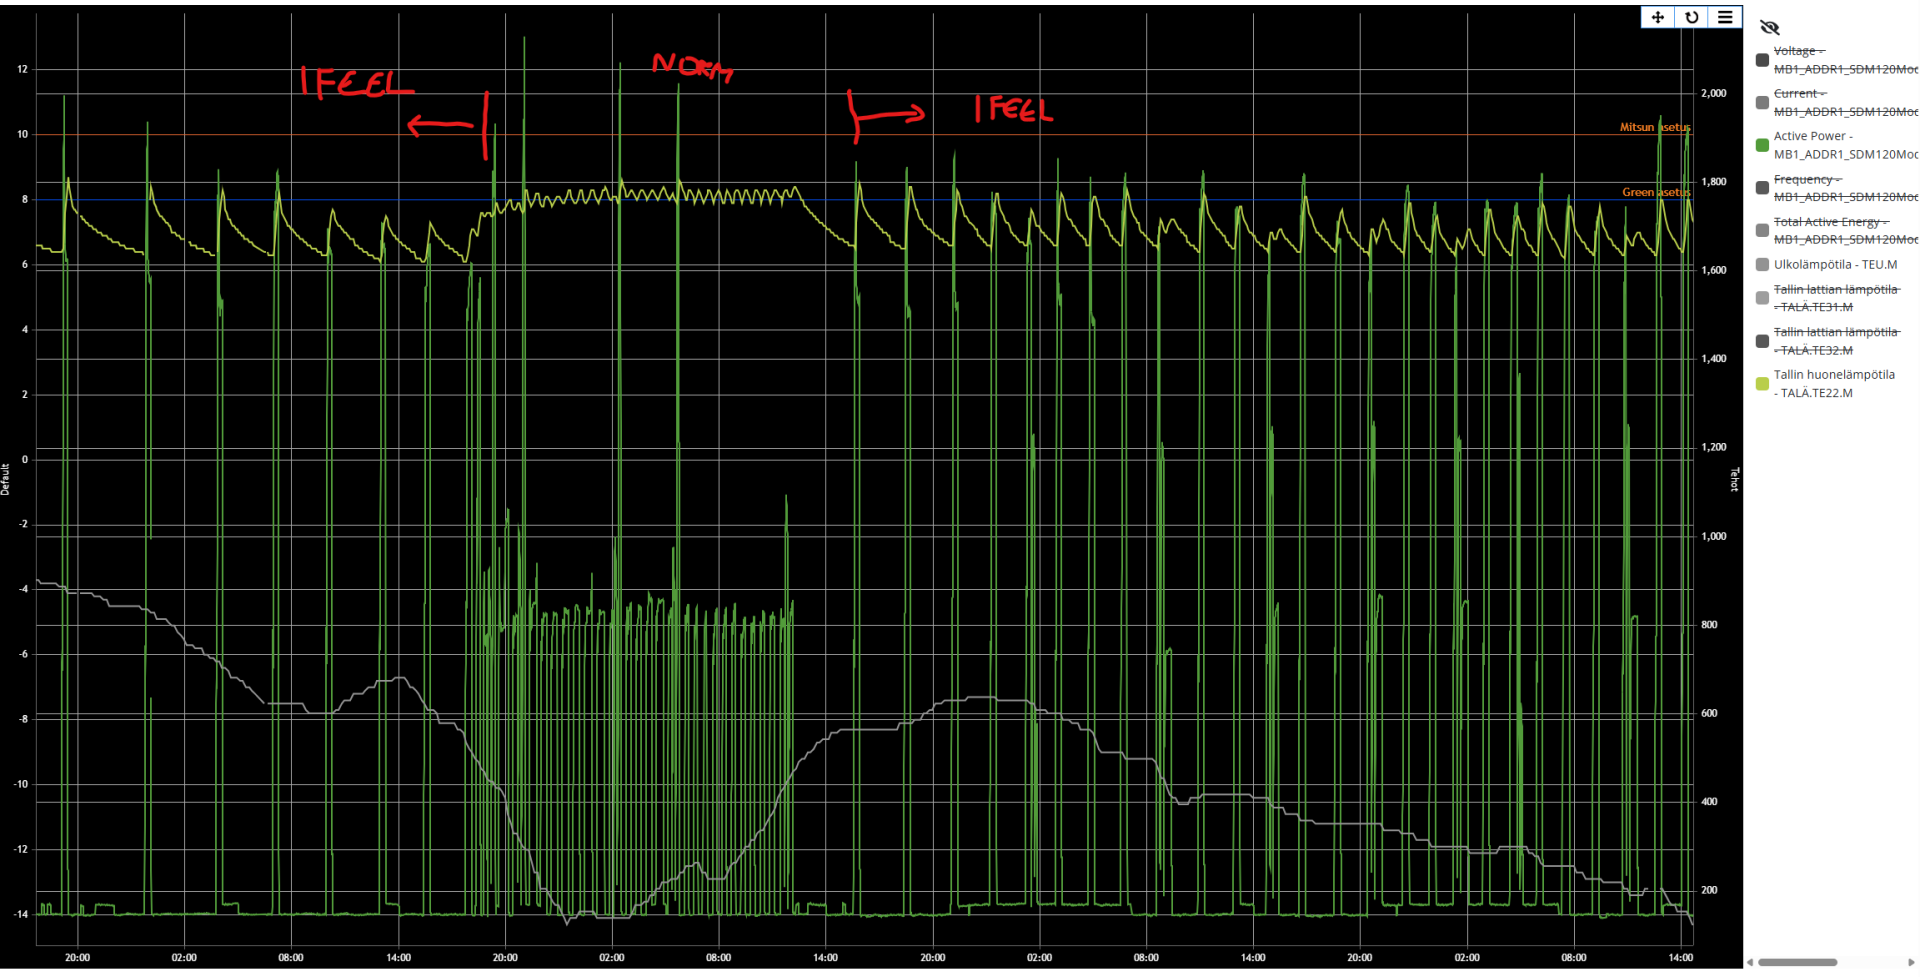Open the chart hamburger menu

click(x=1725, y=17)
